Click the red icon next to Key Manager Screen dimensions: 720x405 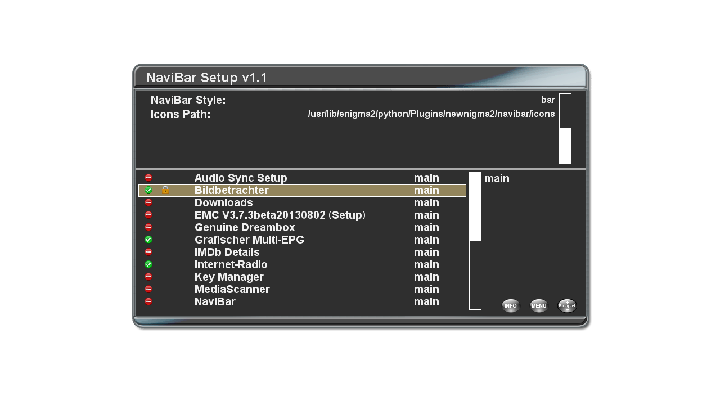coord(148,277)
